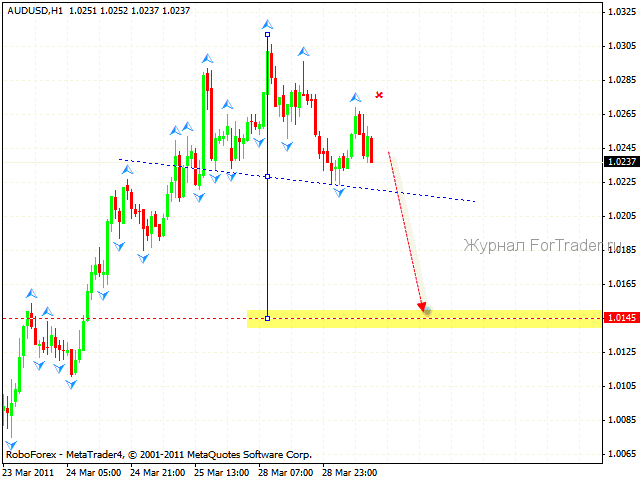Click the 1.0325 price axis label
Viewport: 640px width, 480px height.
tap(622, 11)
